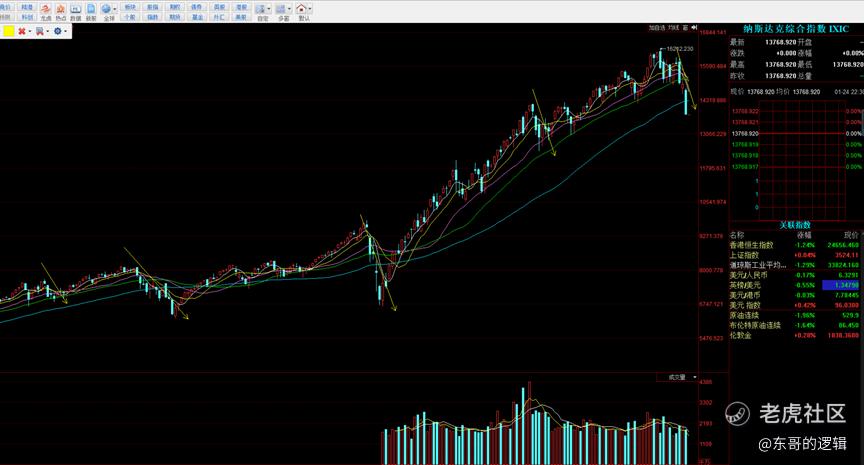Open the 香港恒生指数 row
The image size is (864, 465).
pyautogui.click(x=795, y=245)
